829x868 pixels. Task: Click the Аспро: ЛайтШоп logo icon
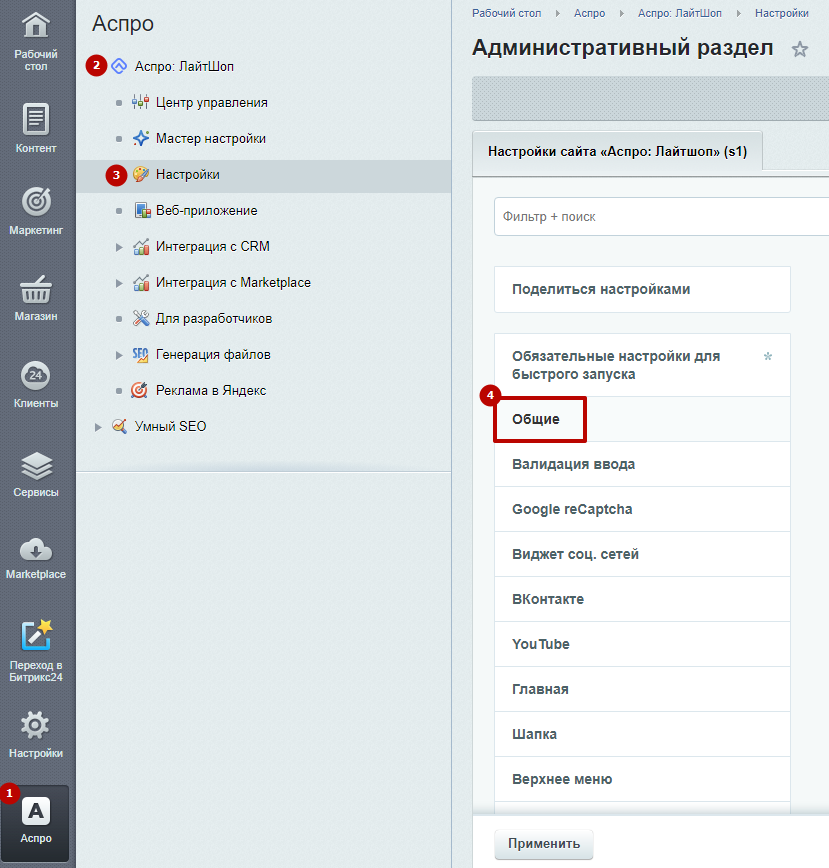tap(119, 66)
